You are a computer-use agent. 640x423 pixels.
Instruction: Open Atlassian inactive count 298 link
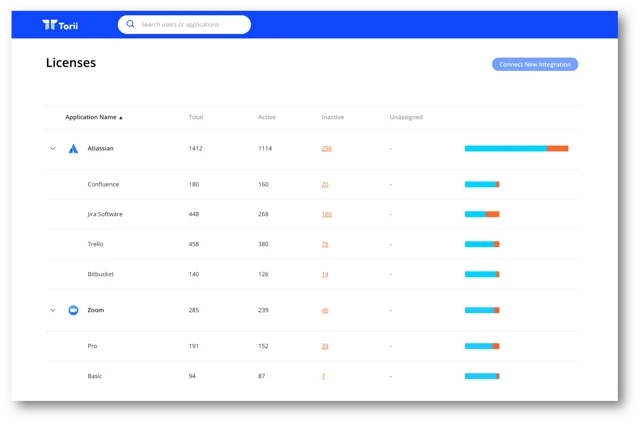click(327, 149)
